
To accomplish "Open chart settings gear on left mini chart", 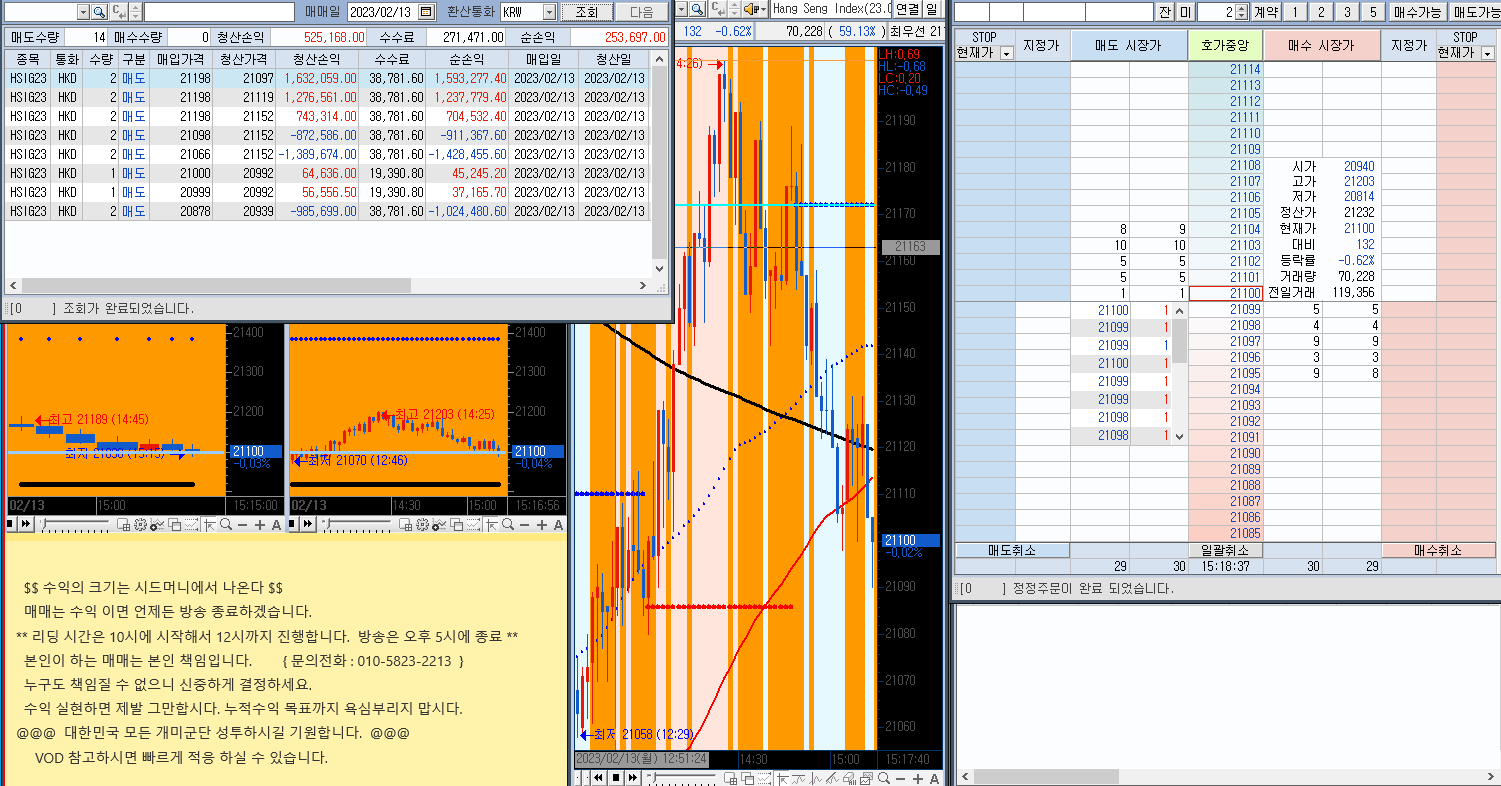I will 140,525.
